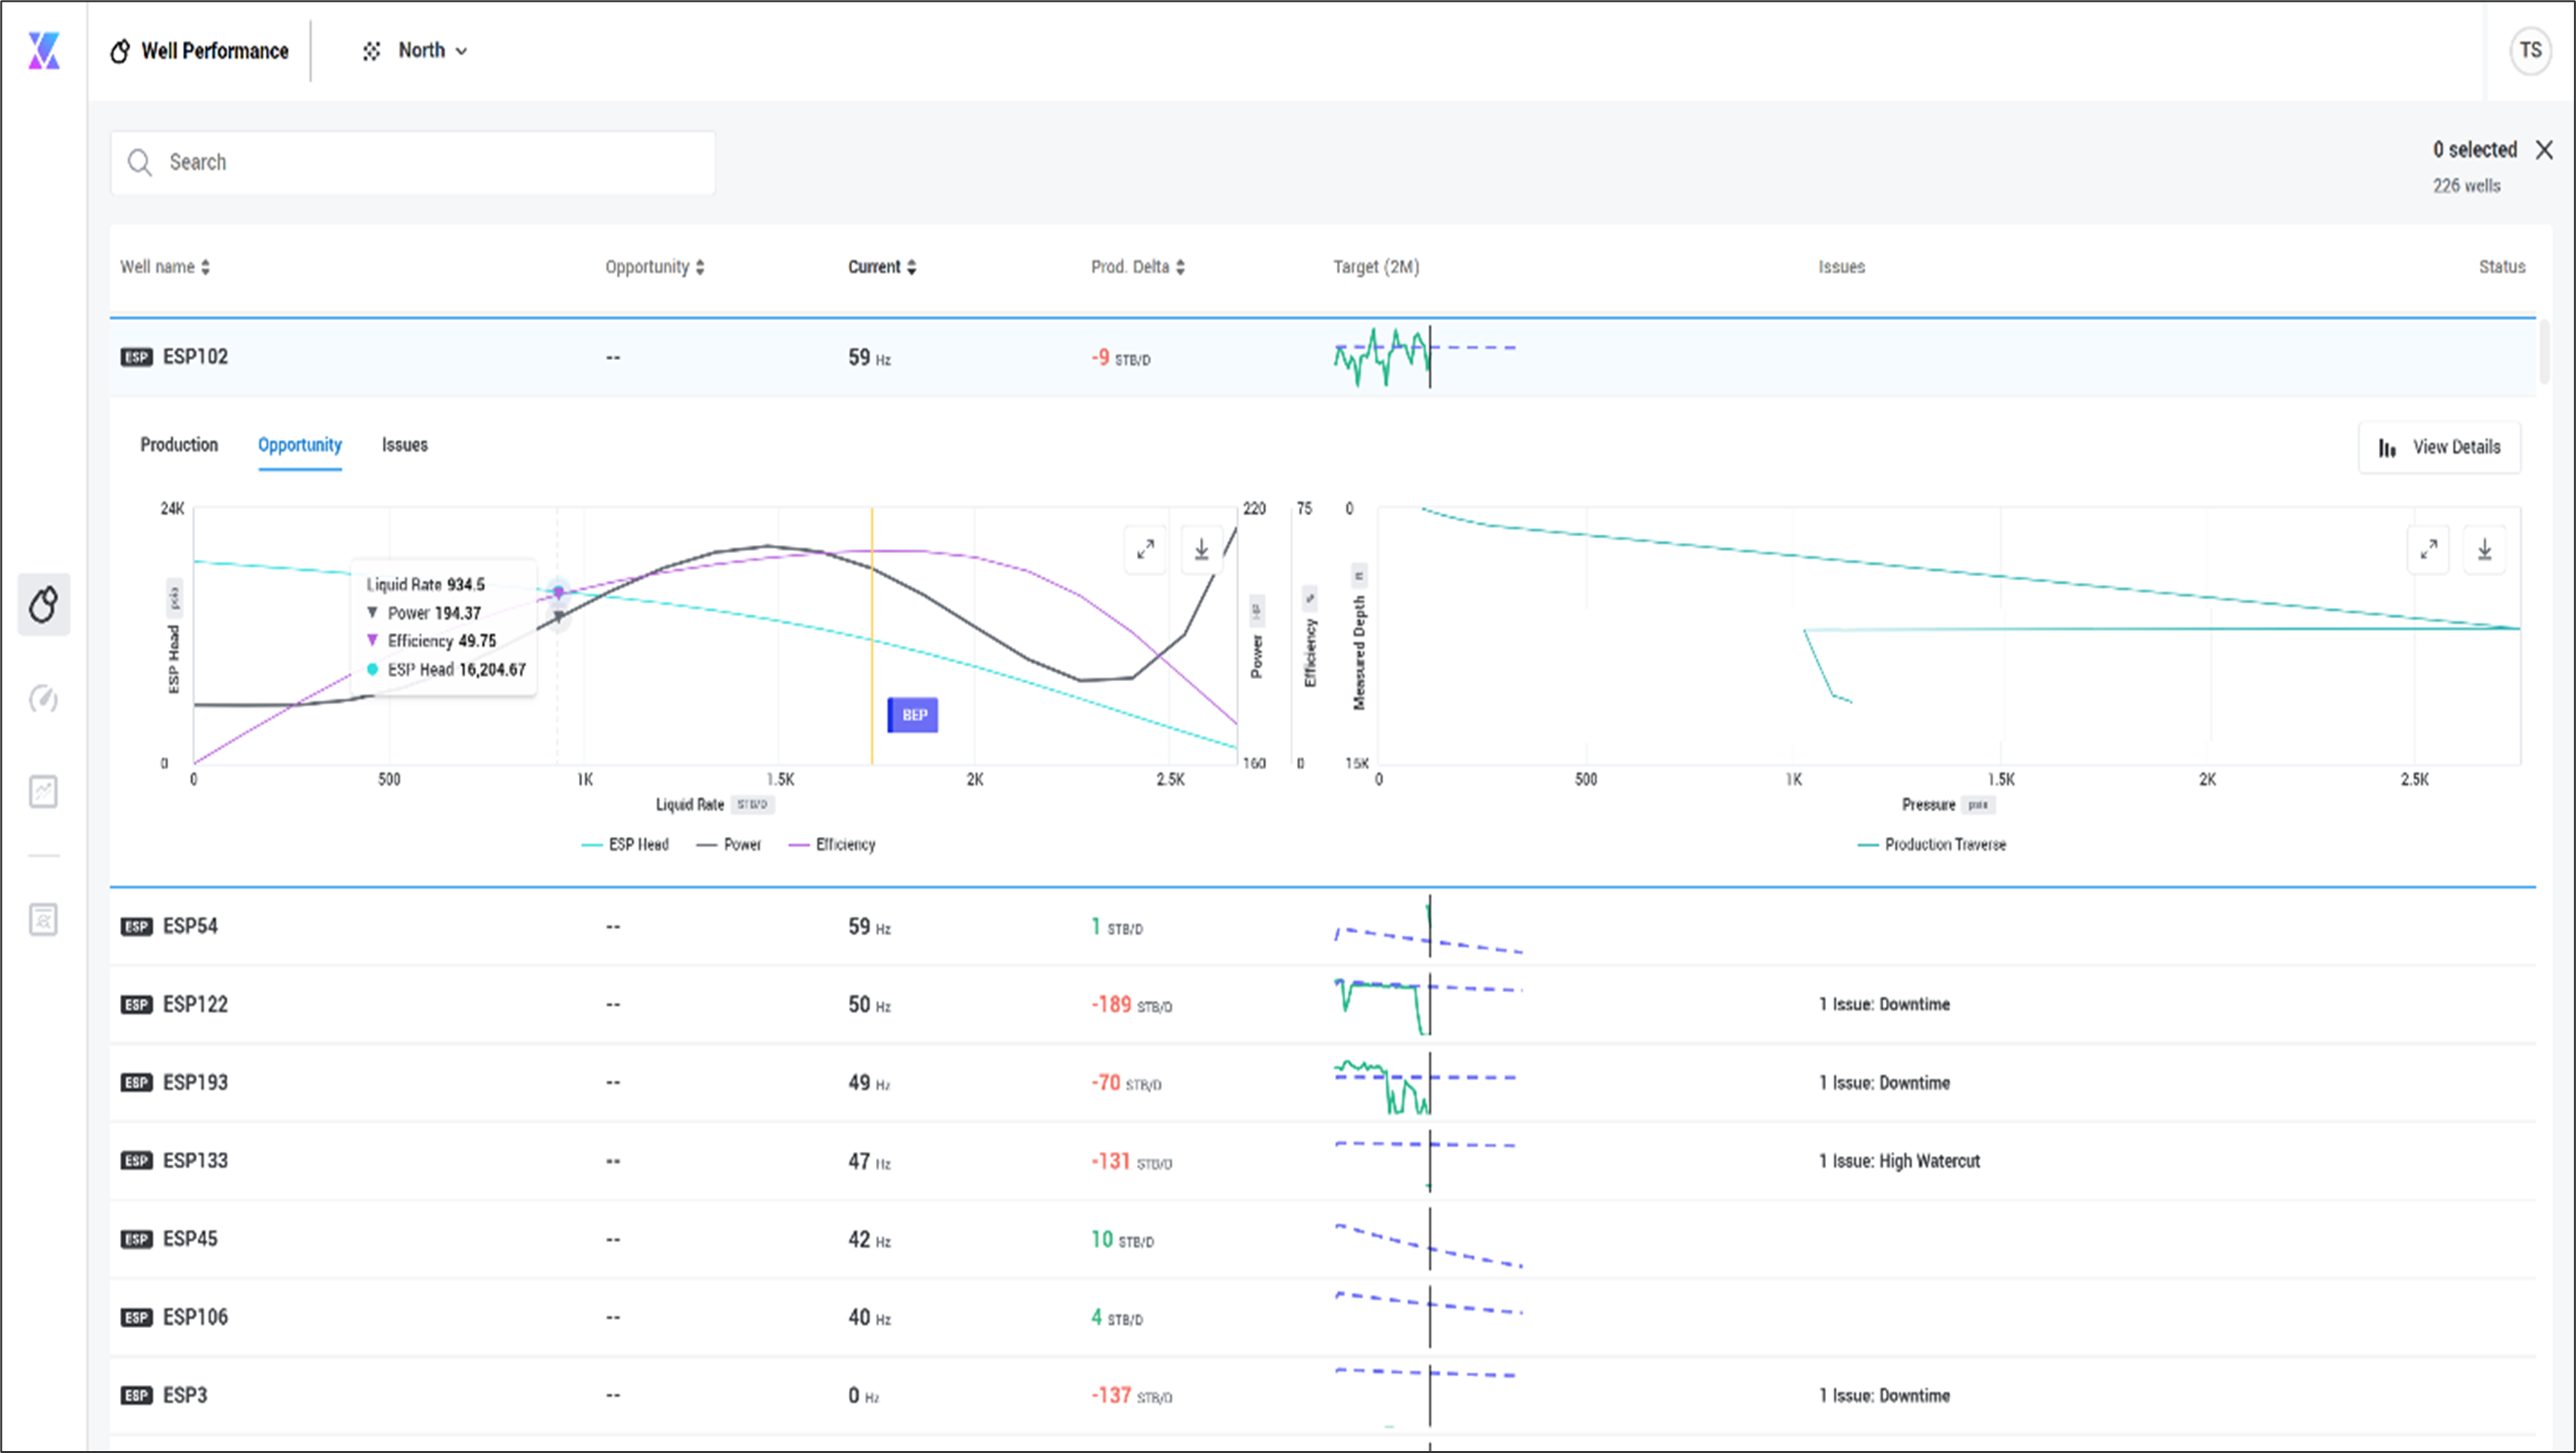Viewport: 2576px width, 1453px height.
Task: Click the app logo in top-left
Action: click(x=43, y=50)
